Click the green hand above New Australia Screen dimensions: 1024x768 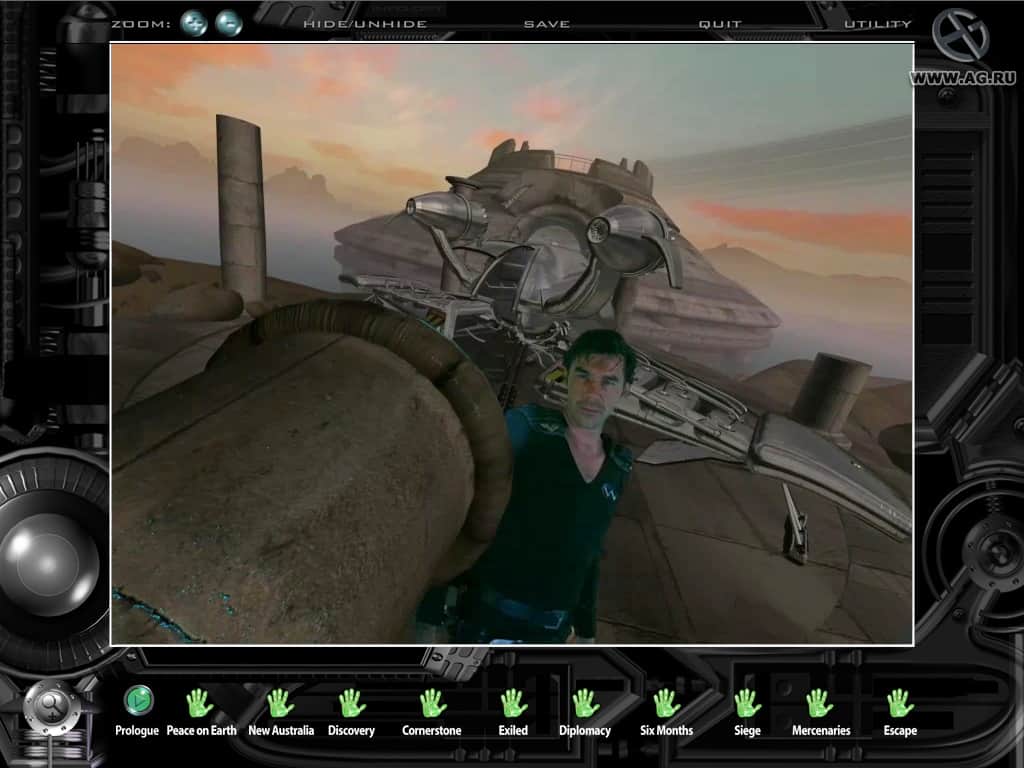point(280,703)
